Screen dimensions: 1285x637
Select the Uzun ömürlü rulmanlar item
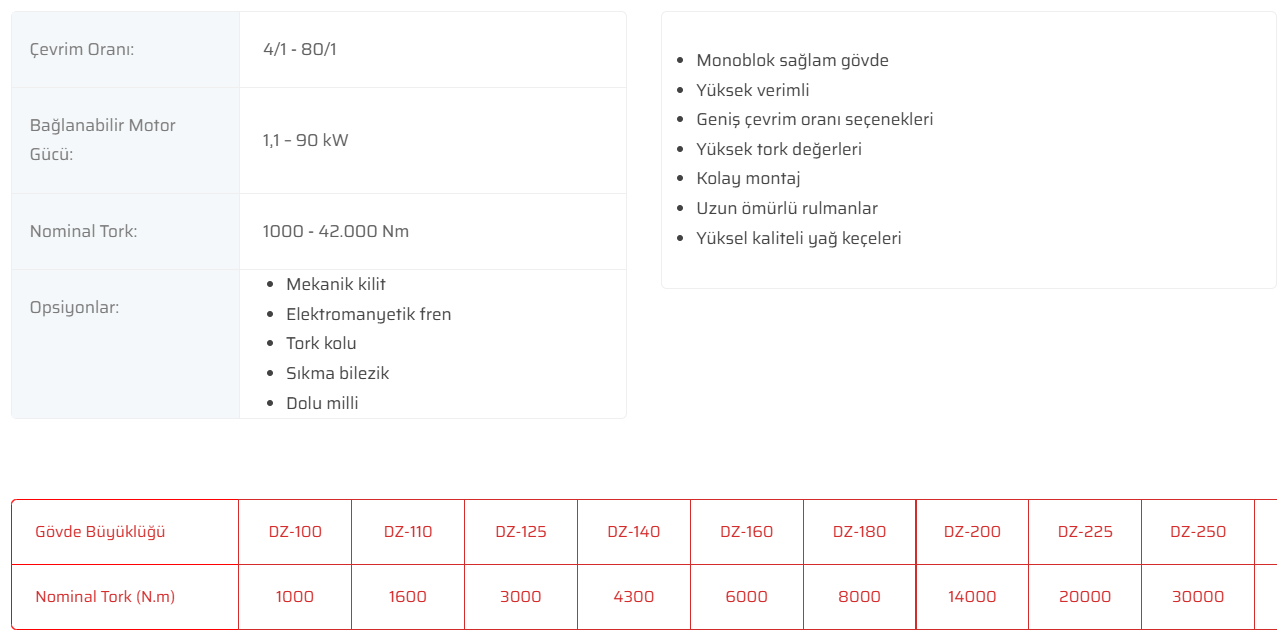[787, 208]
